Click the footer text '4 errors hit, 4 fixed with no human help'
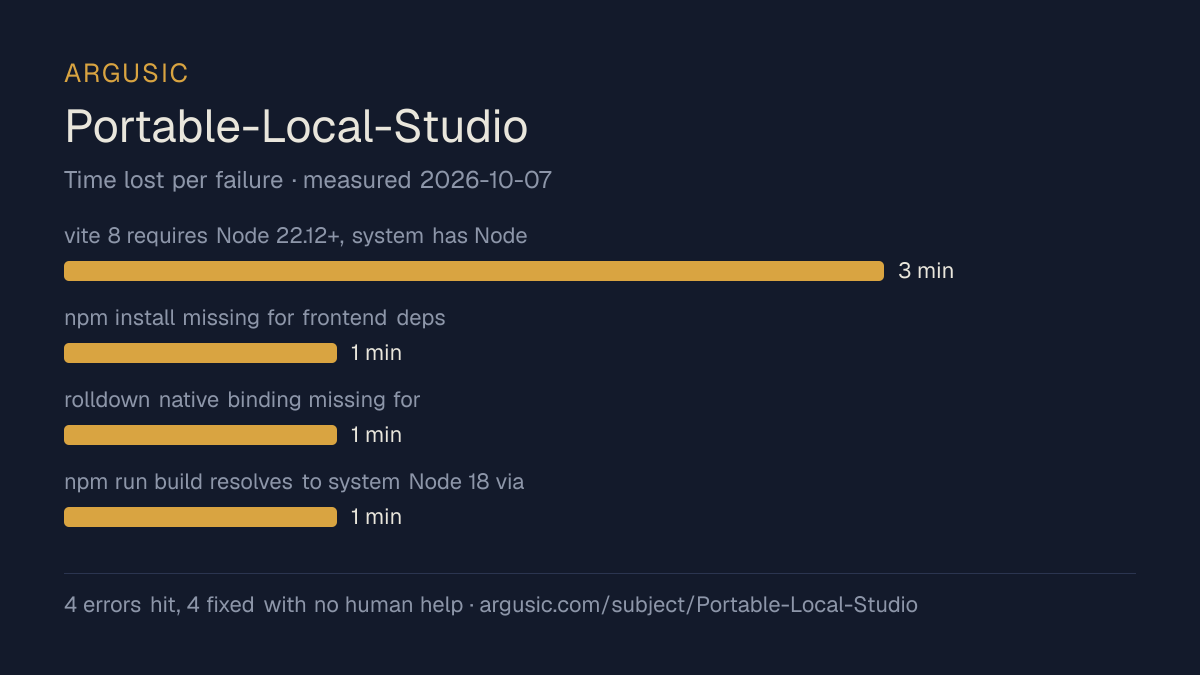The height and width of the screenshot is (675, 1200). [x=263, y=605]
